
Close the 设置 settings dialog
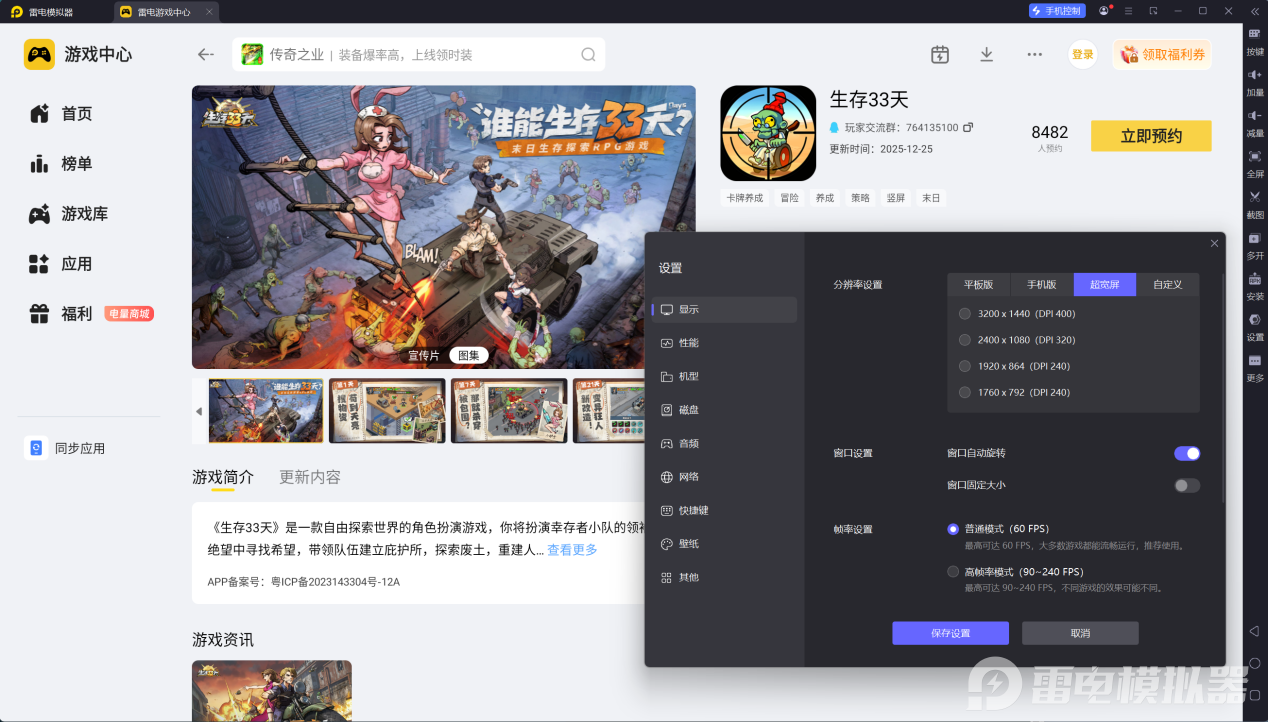(x=1214, y=243)
